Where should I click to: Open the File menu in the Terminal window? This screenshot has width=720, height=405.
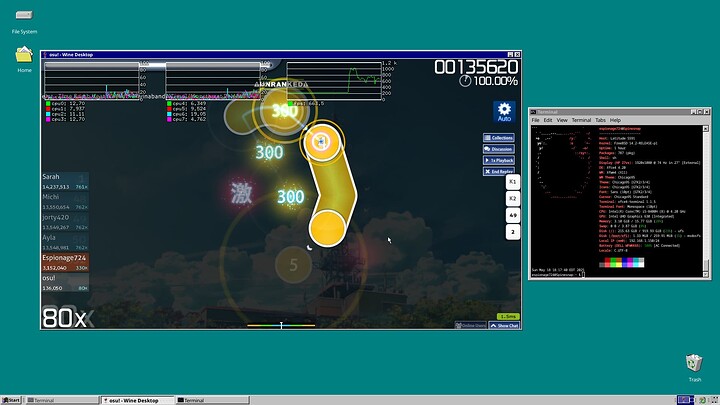(535, 120)
